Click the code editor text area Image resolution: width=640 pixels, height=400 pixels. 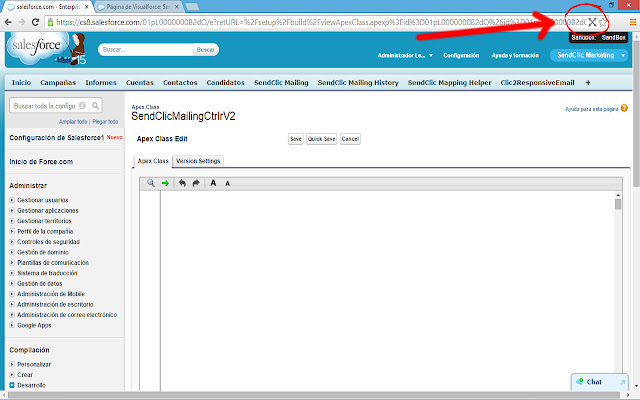click(387, 291)
